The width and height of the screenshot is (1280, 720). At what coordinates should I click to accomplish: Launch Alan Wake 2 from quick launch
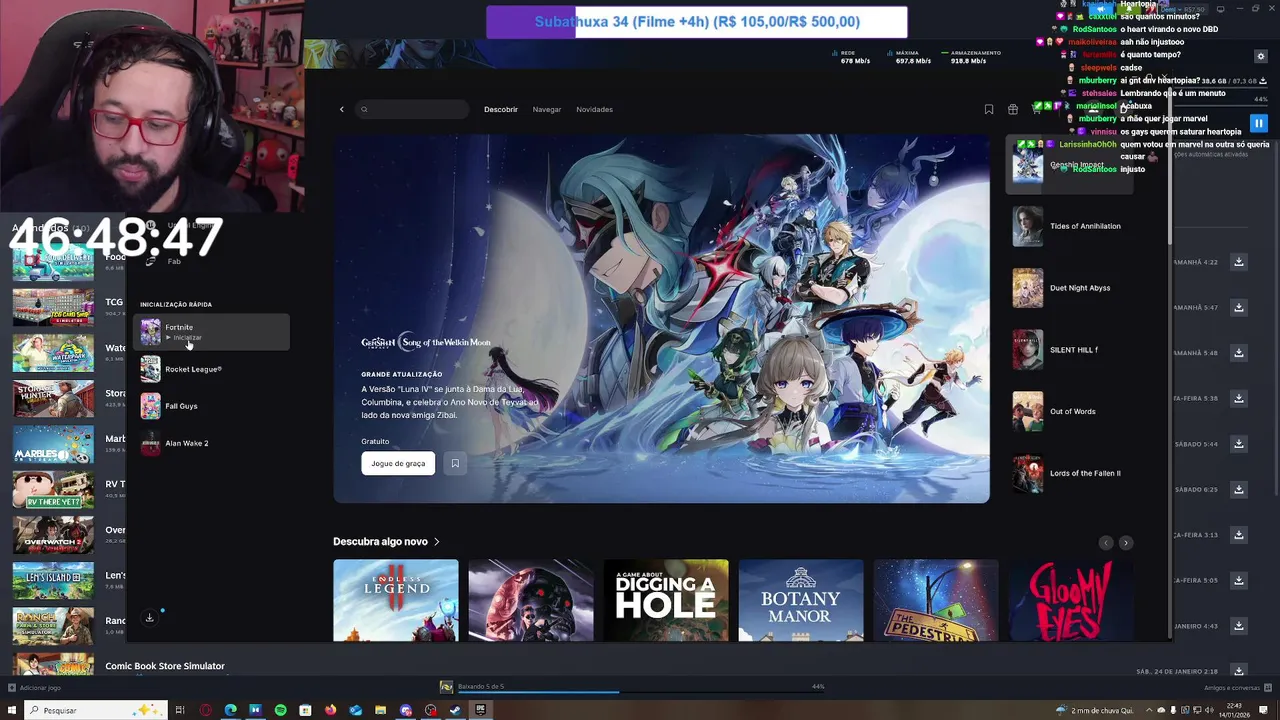point(211,443)
